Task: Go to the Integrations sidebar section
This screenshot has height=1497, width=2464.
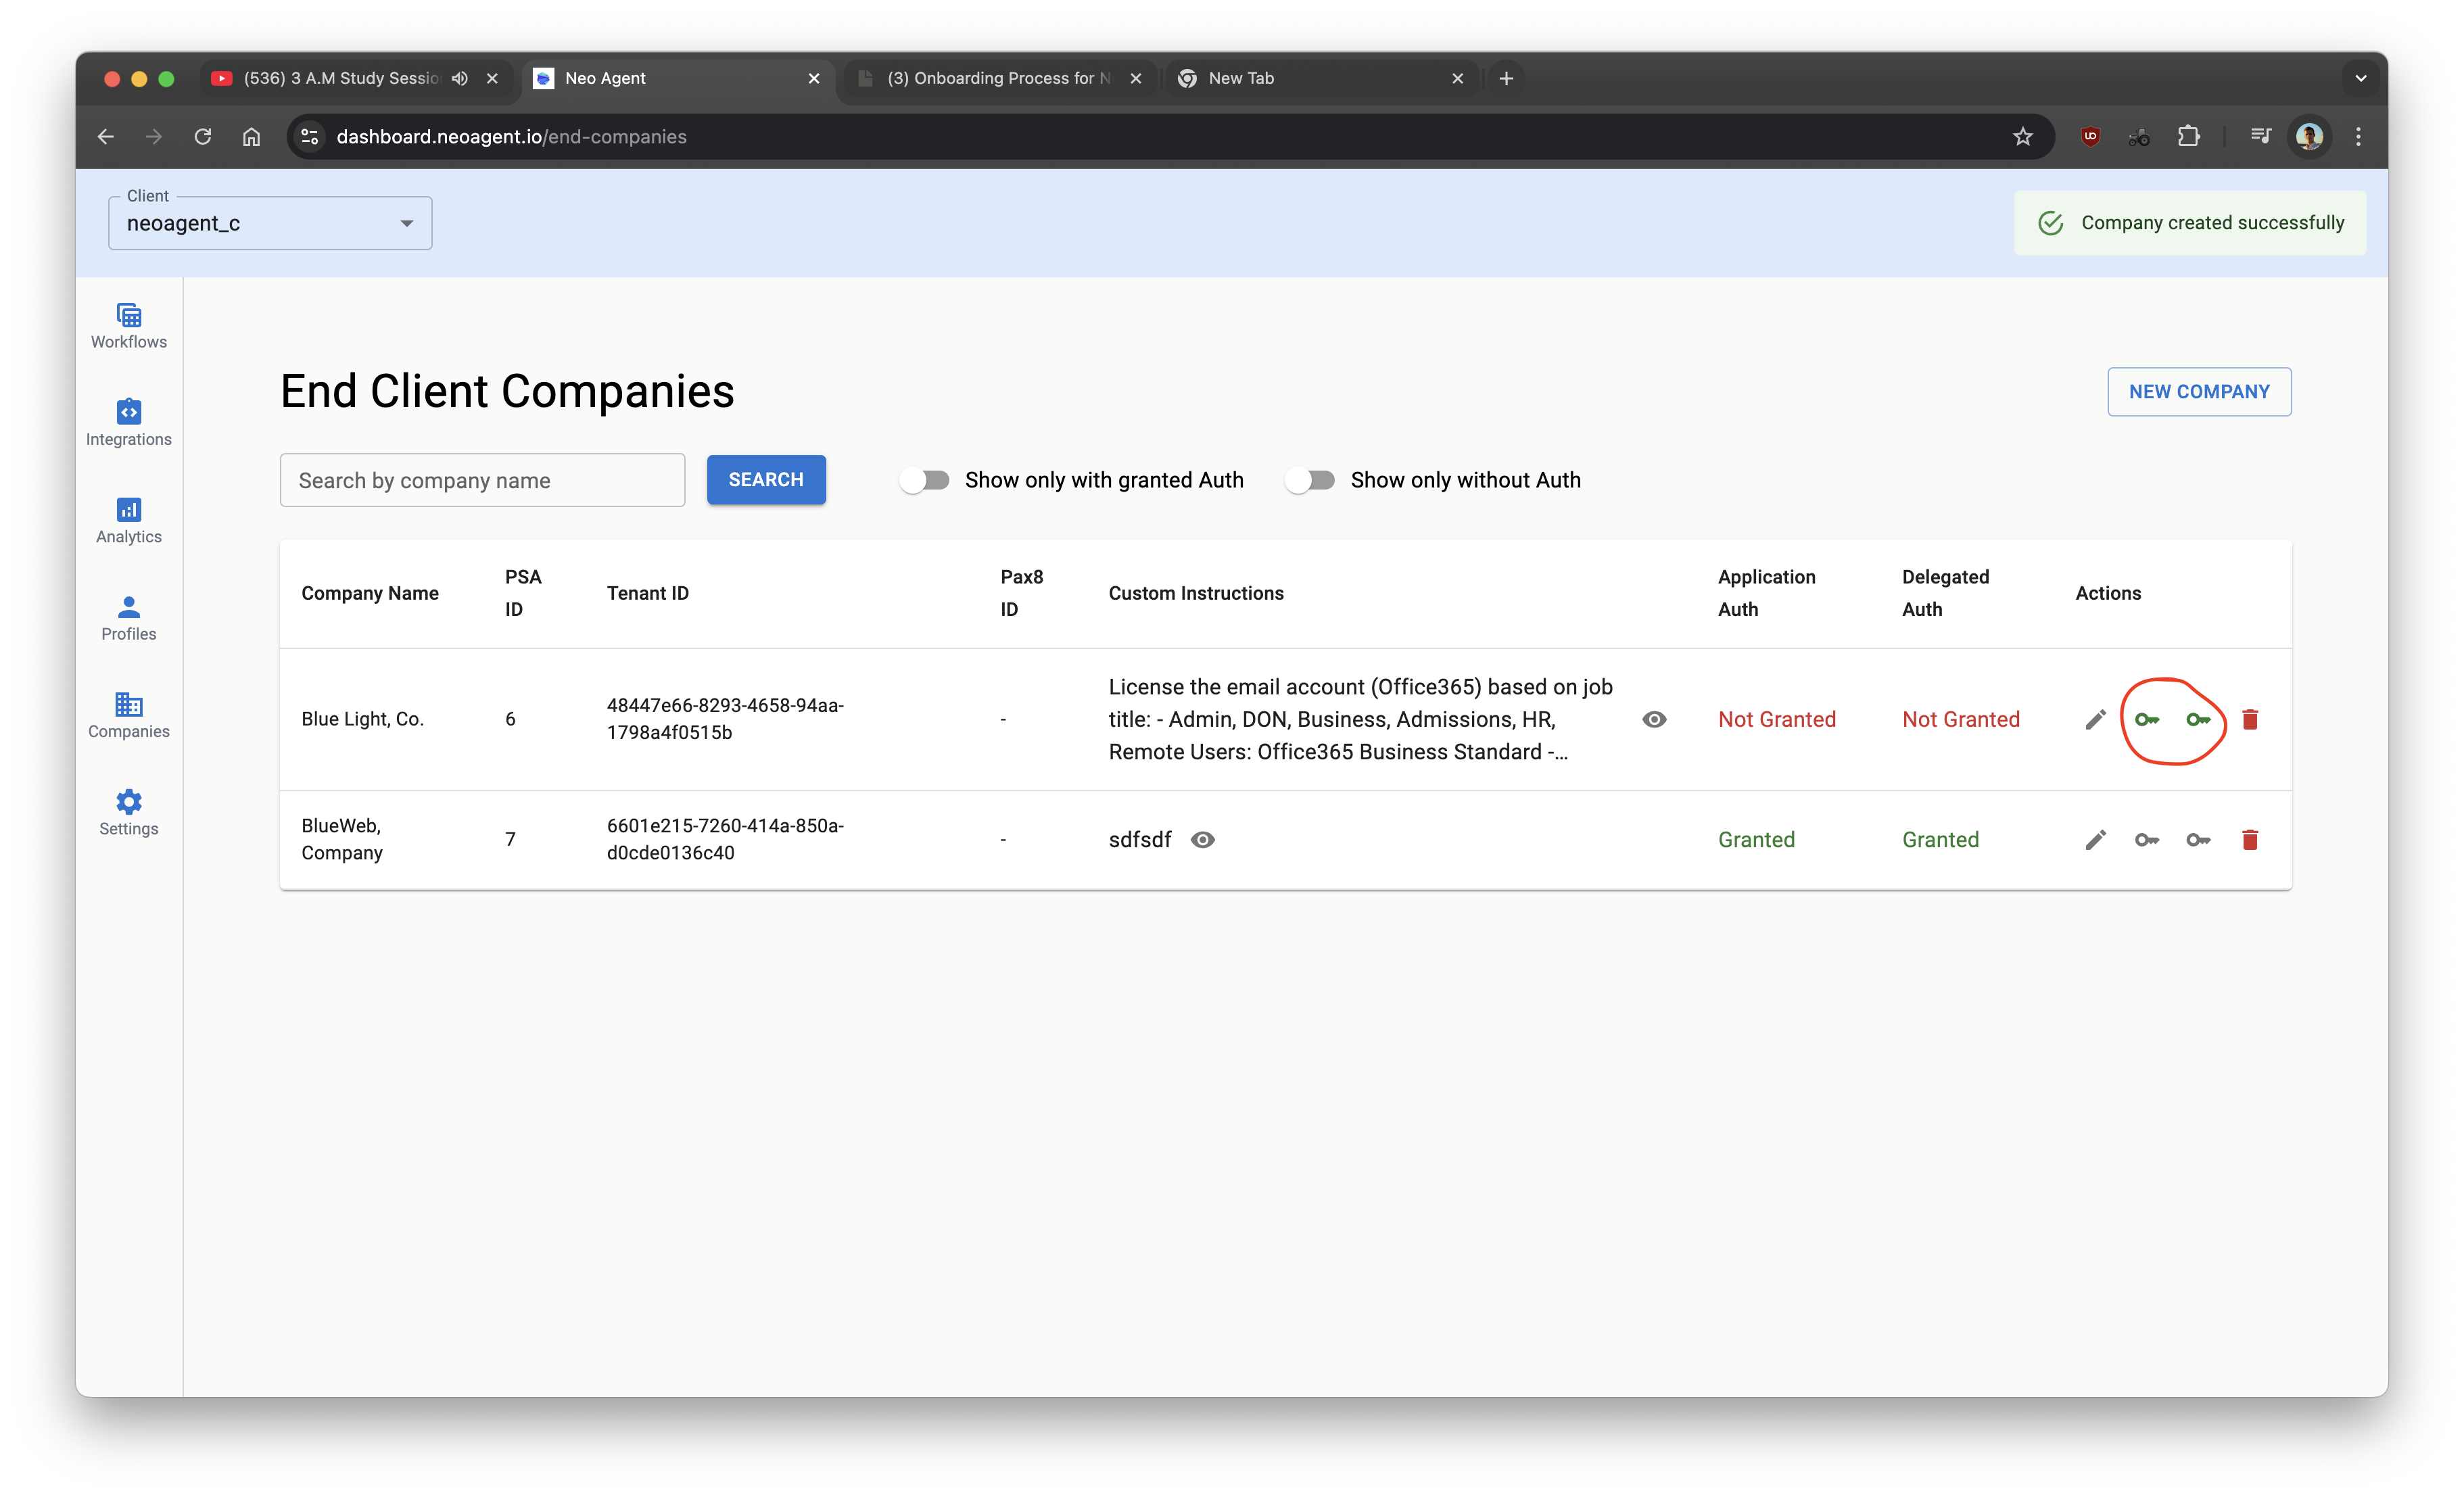Action: pyautogui.click(x=129, y=423)
